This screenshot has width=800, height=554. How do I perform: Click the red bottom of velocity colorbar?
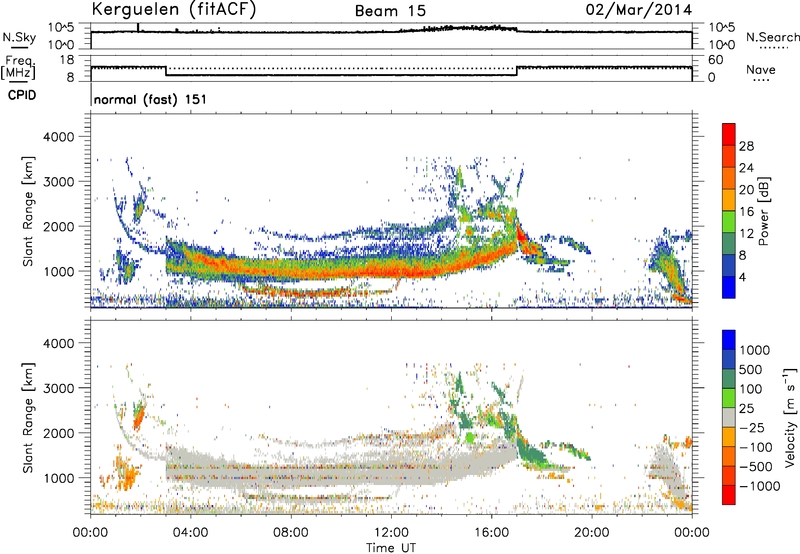pos(729,495)
